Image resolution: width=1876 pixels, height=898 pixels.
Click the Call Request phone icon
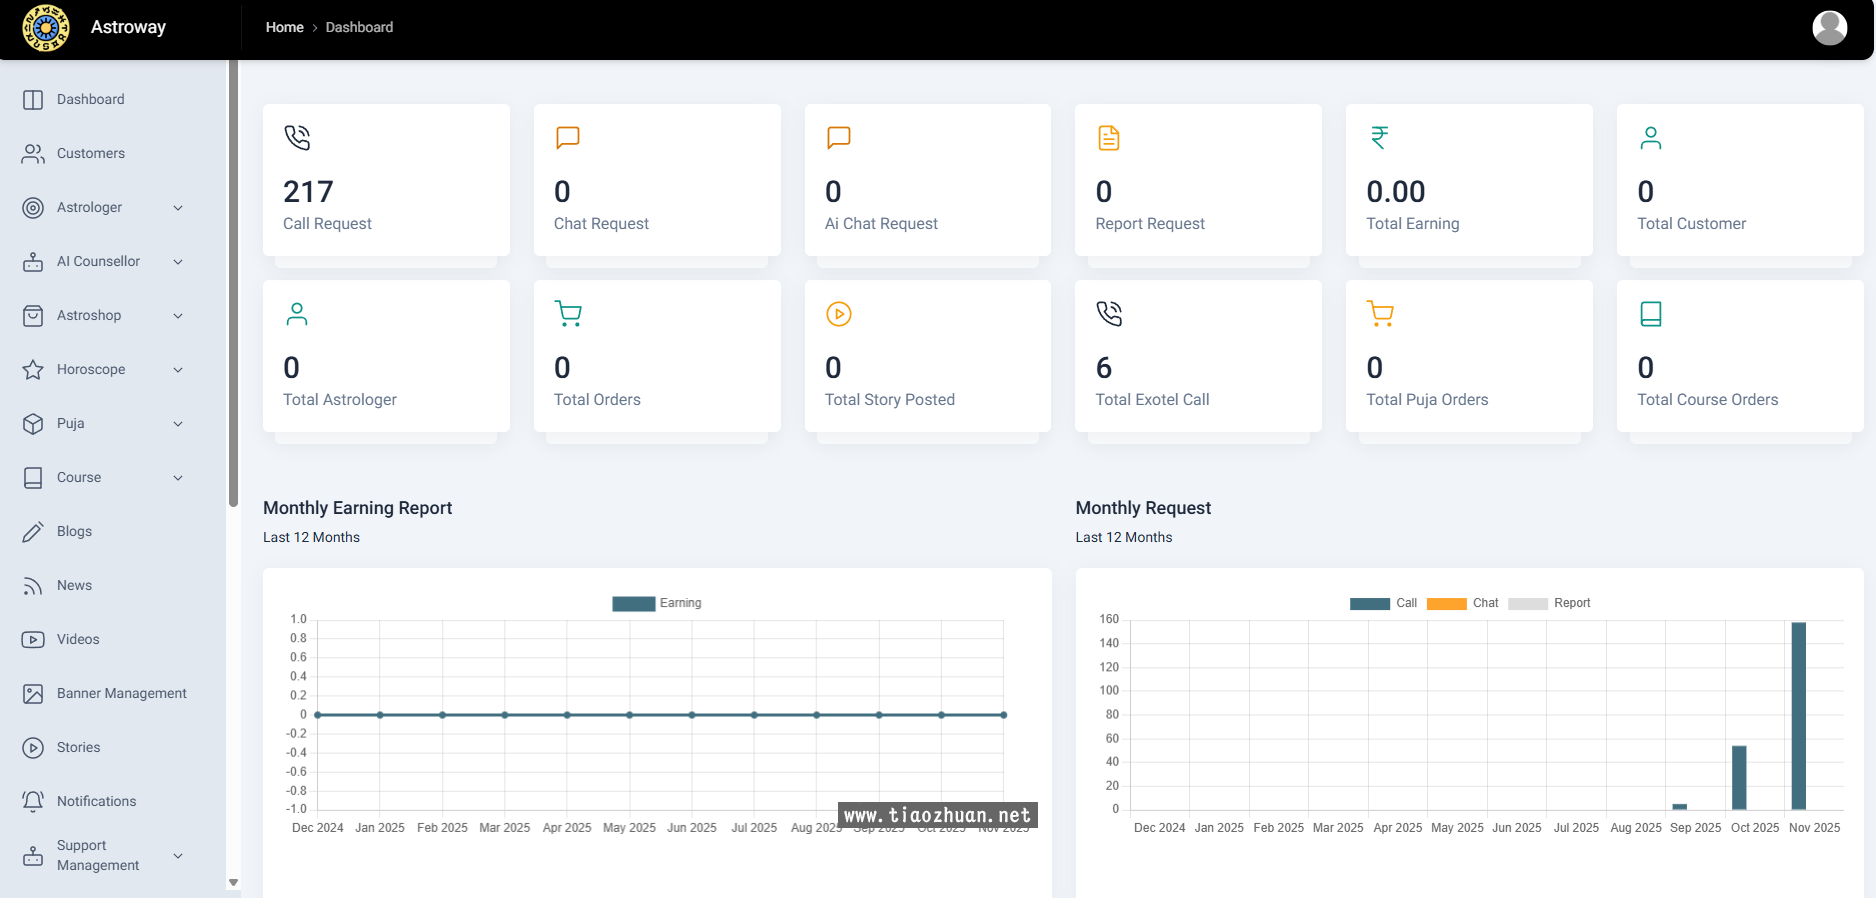tap(297, 138)
